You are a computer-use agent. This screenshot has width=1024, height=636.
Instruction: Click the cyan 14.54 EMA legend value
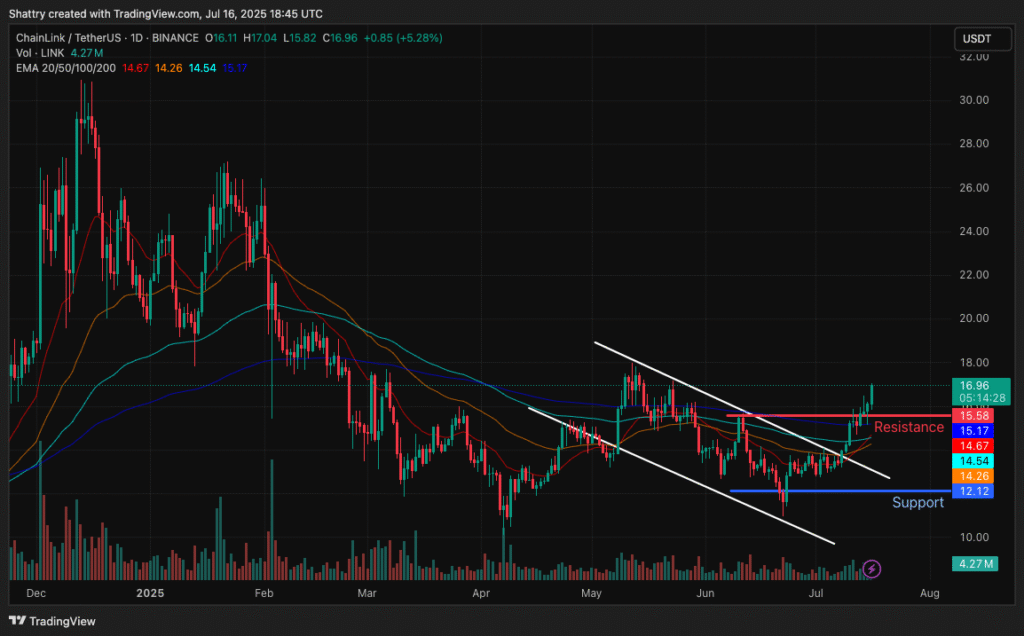click(x=203, y=67)
